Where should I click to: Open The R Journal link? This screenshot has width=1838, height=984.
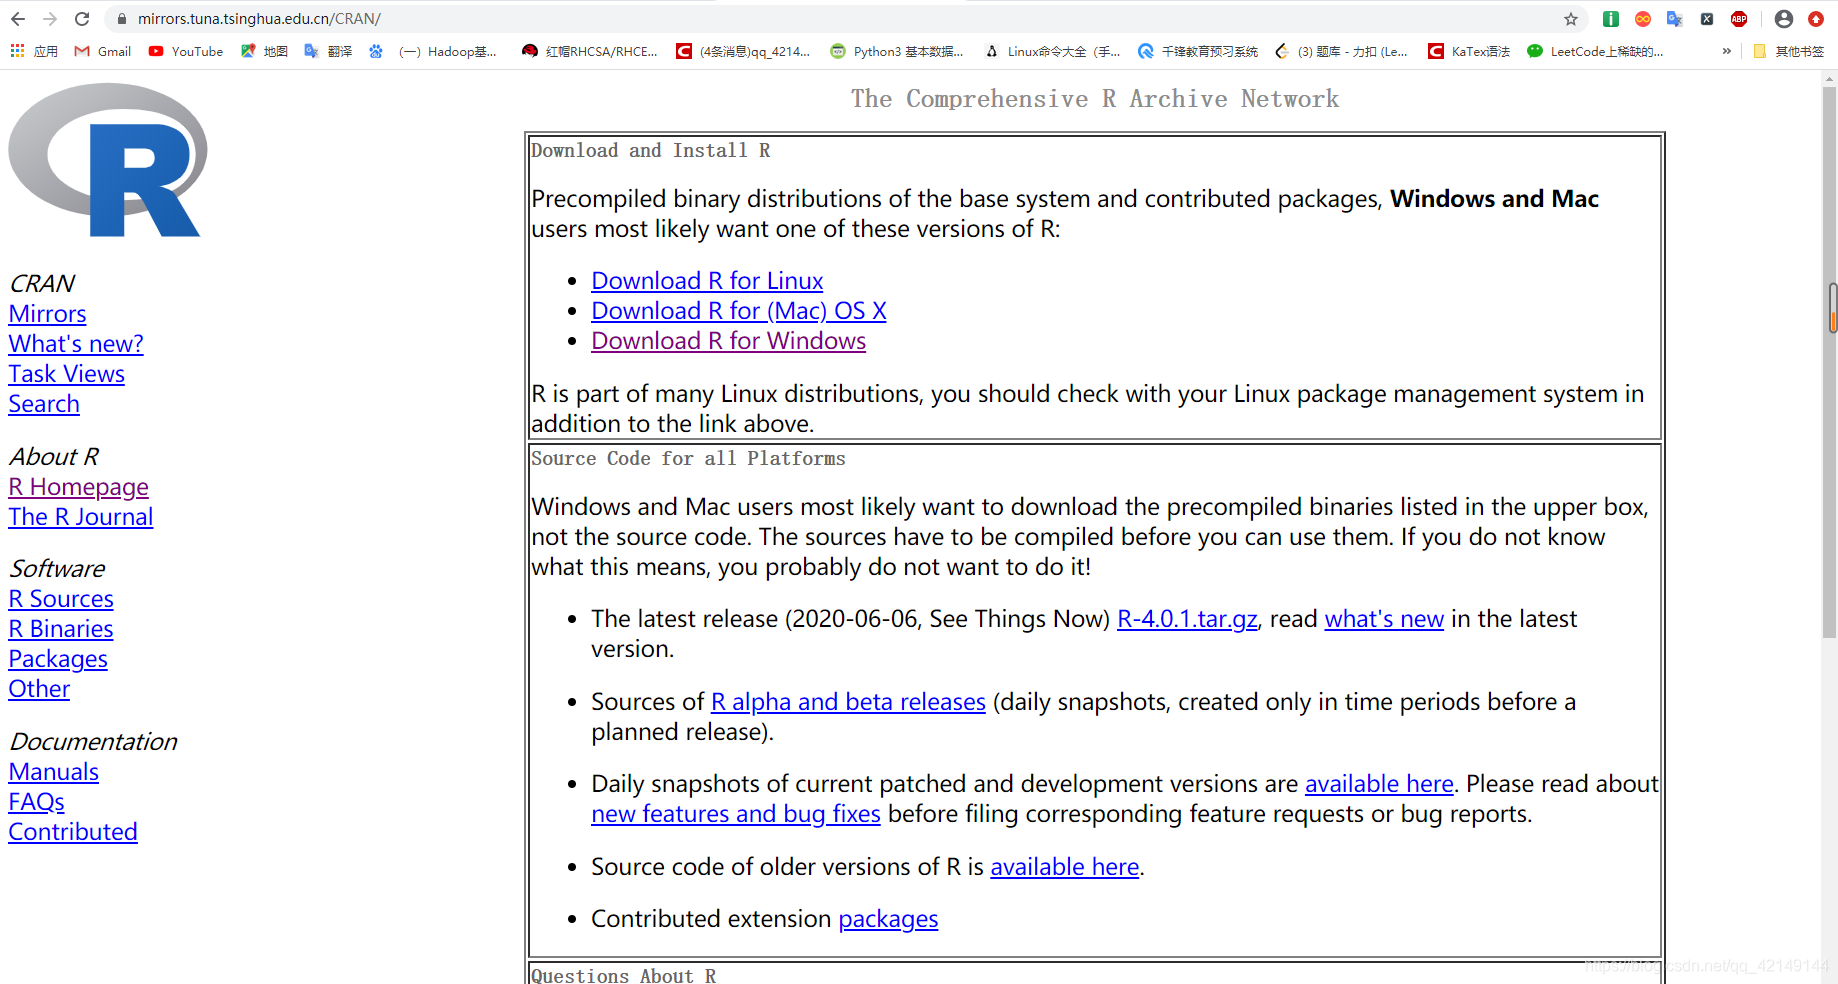(x=81, y=517)
